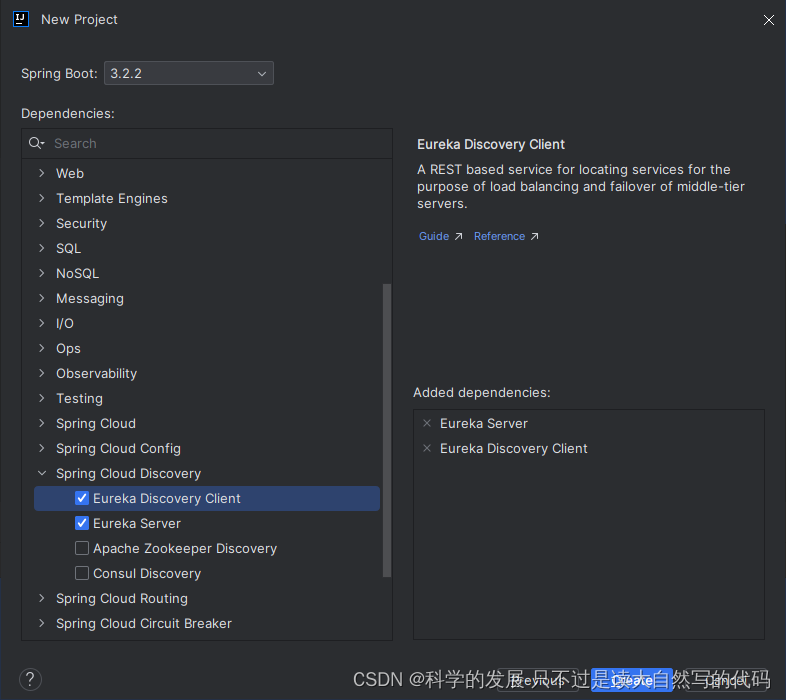The image size is (786, 700).
Task: Expand the Spring Cloud Circuit Breaker category
Action: point(42,623)
